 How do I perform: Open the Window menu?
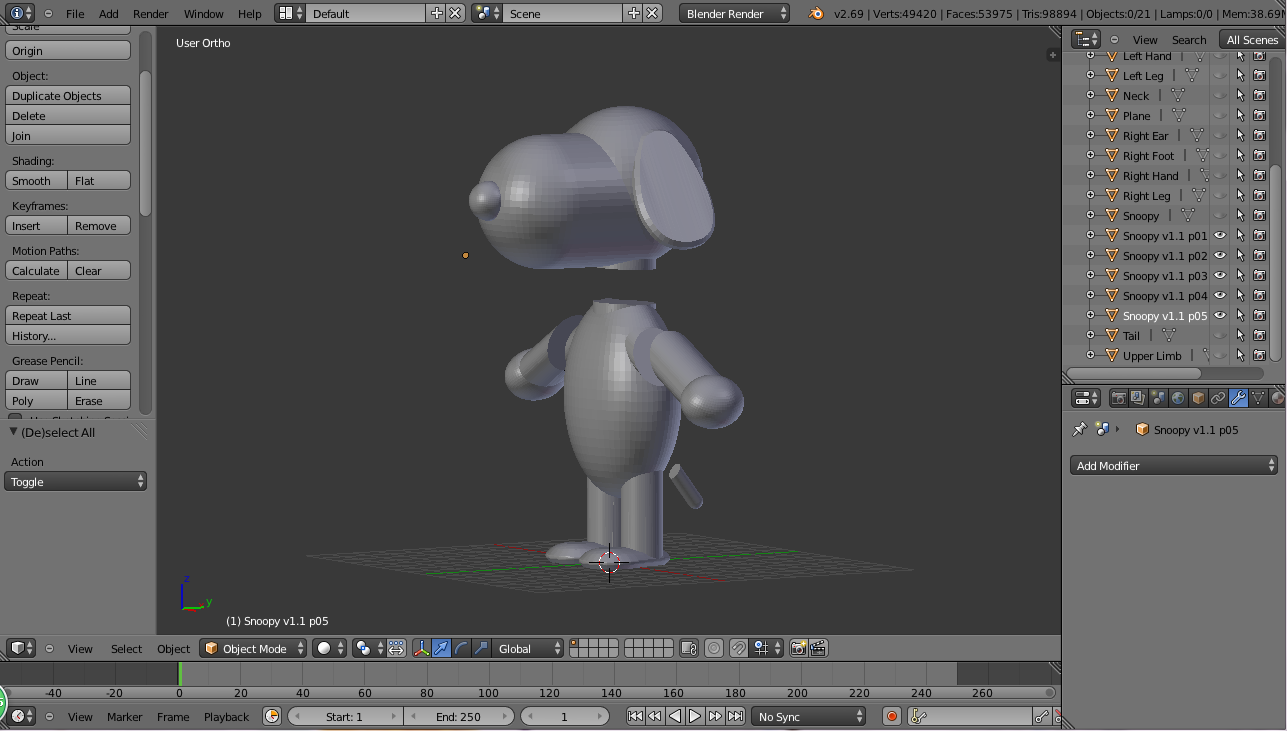pyautogui.click(x=204, y=14)
